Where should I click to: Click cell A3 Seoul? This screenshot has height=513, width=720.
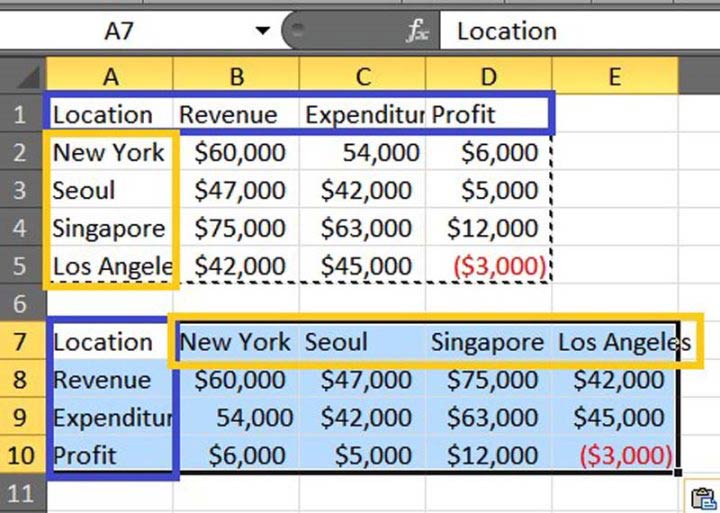pyautogui.click(x=110, y=189)
